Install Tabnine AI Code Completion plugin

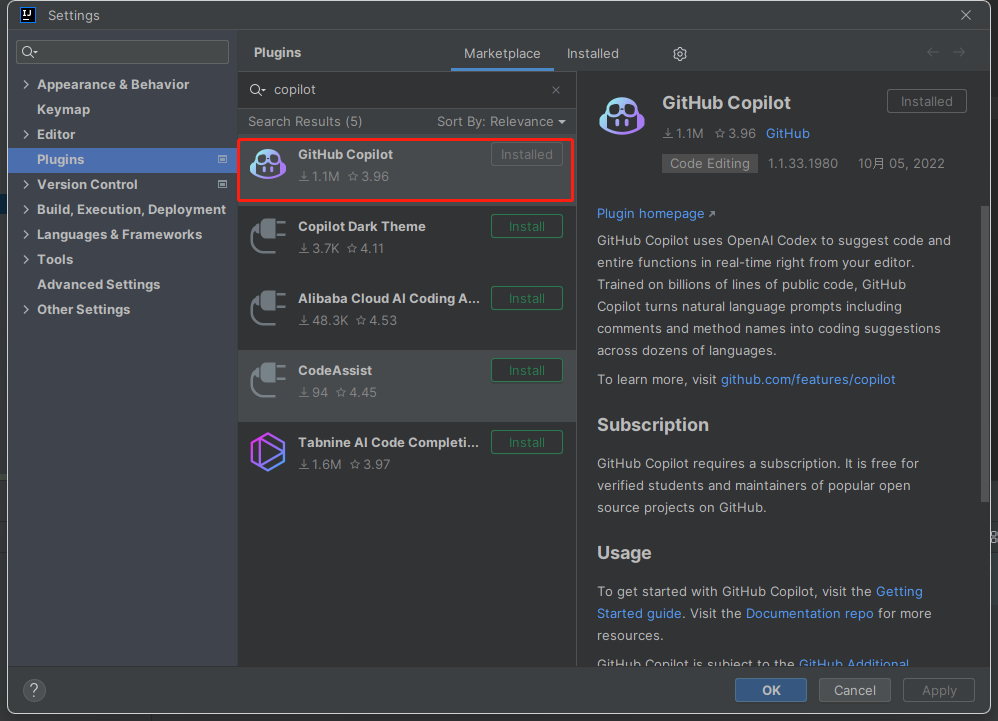click(x=527, y=442)
